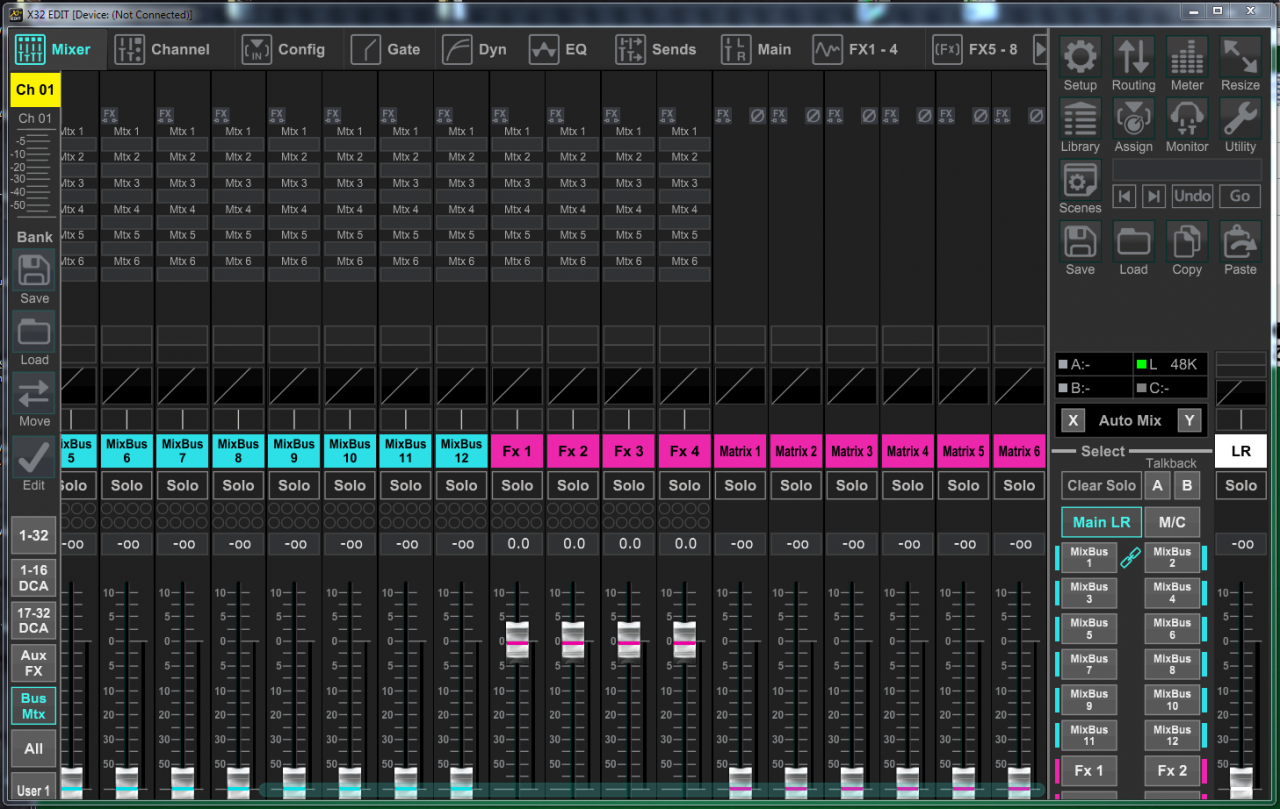Click the FX insert icon above the Fx 1 strip
Screen dimensions: 1280x809
coord(499,116)
